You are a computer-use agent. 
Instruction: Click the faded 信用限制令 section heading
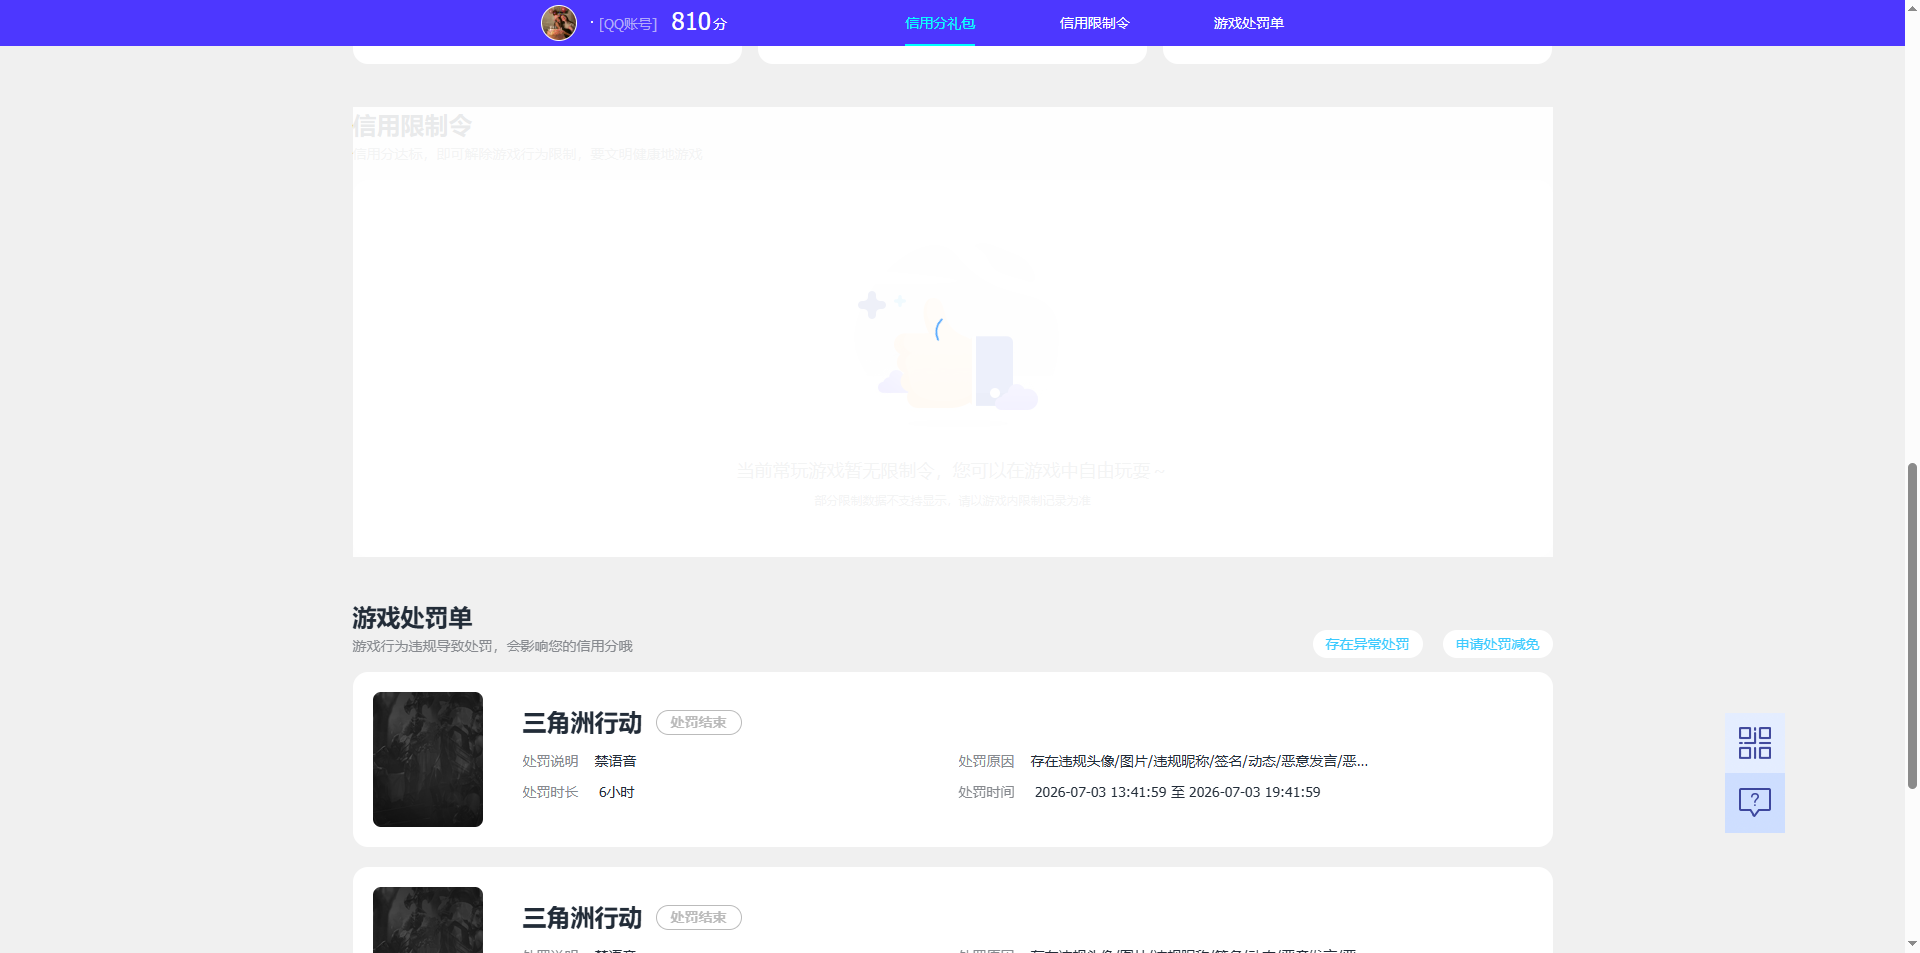[412, 126]
